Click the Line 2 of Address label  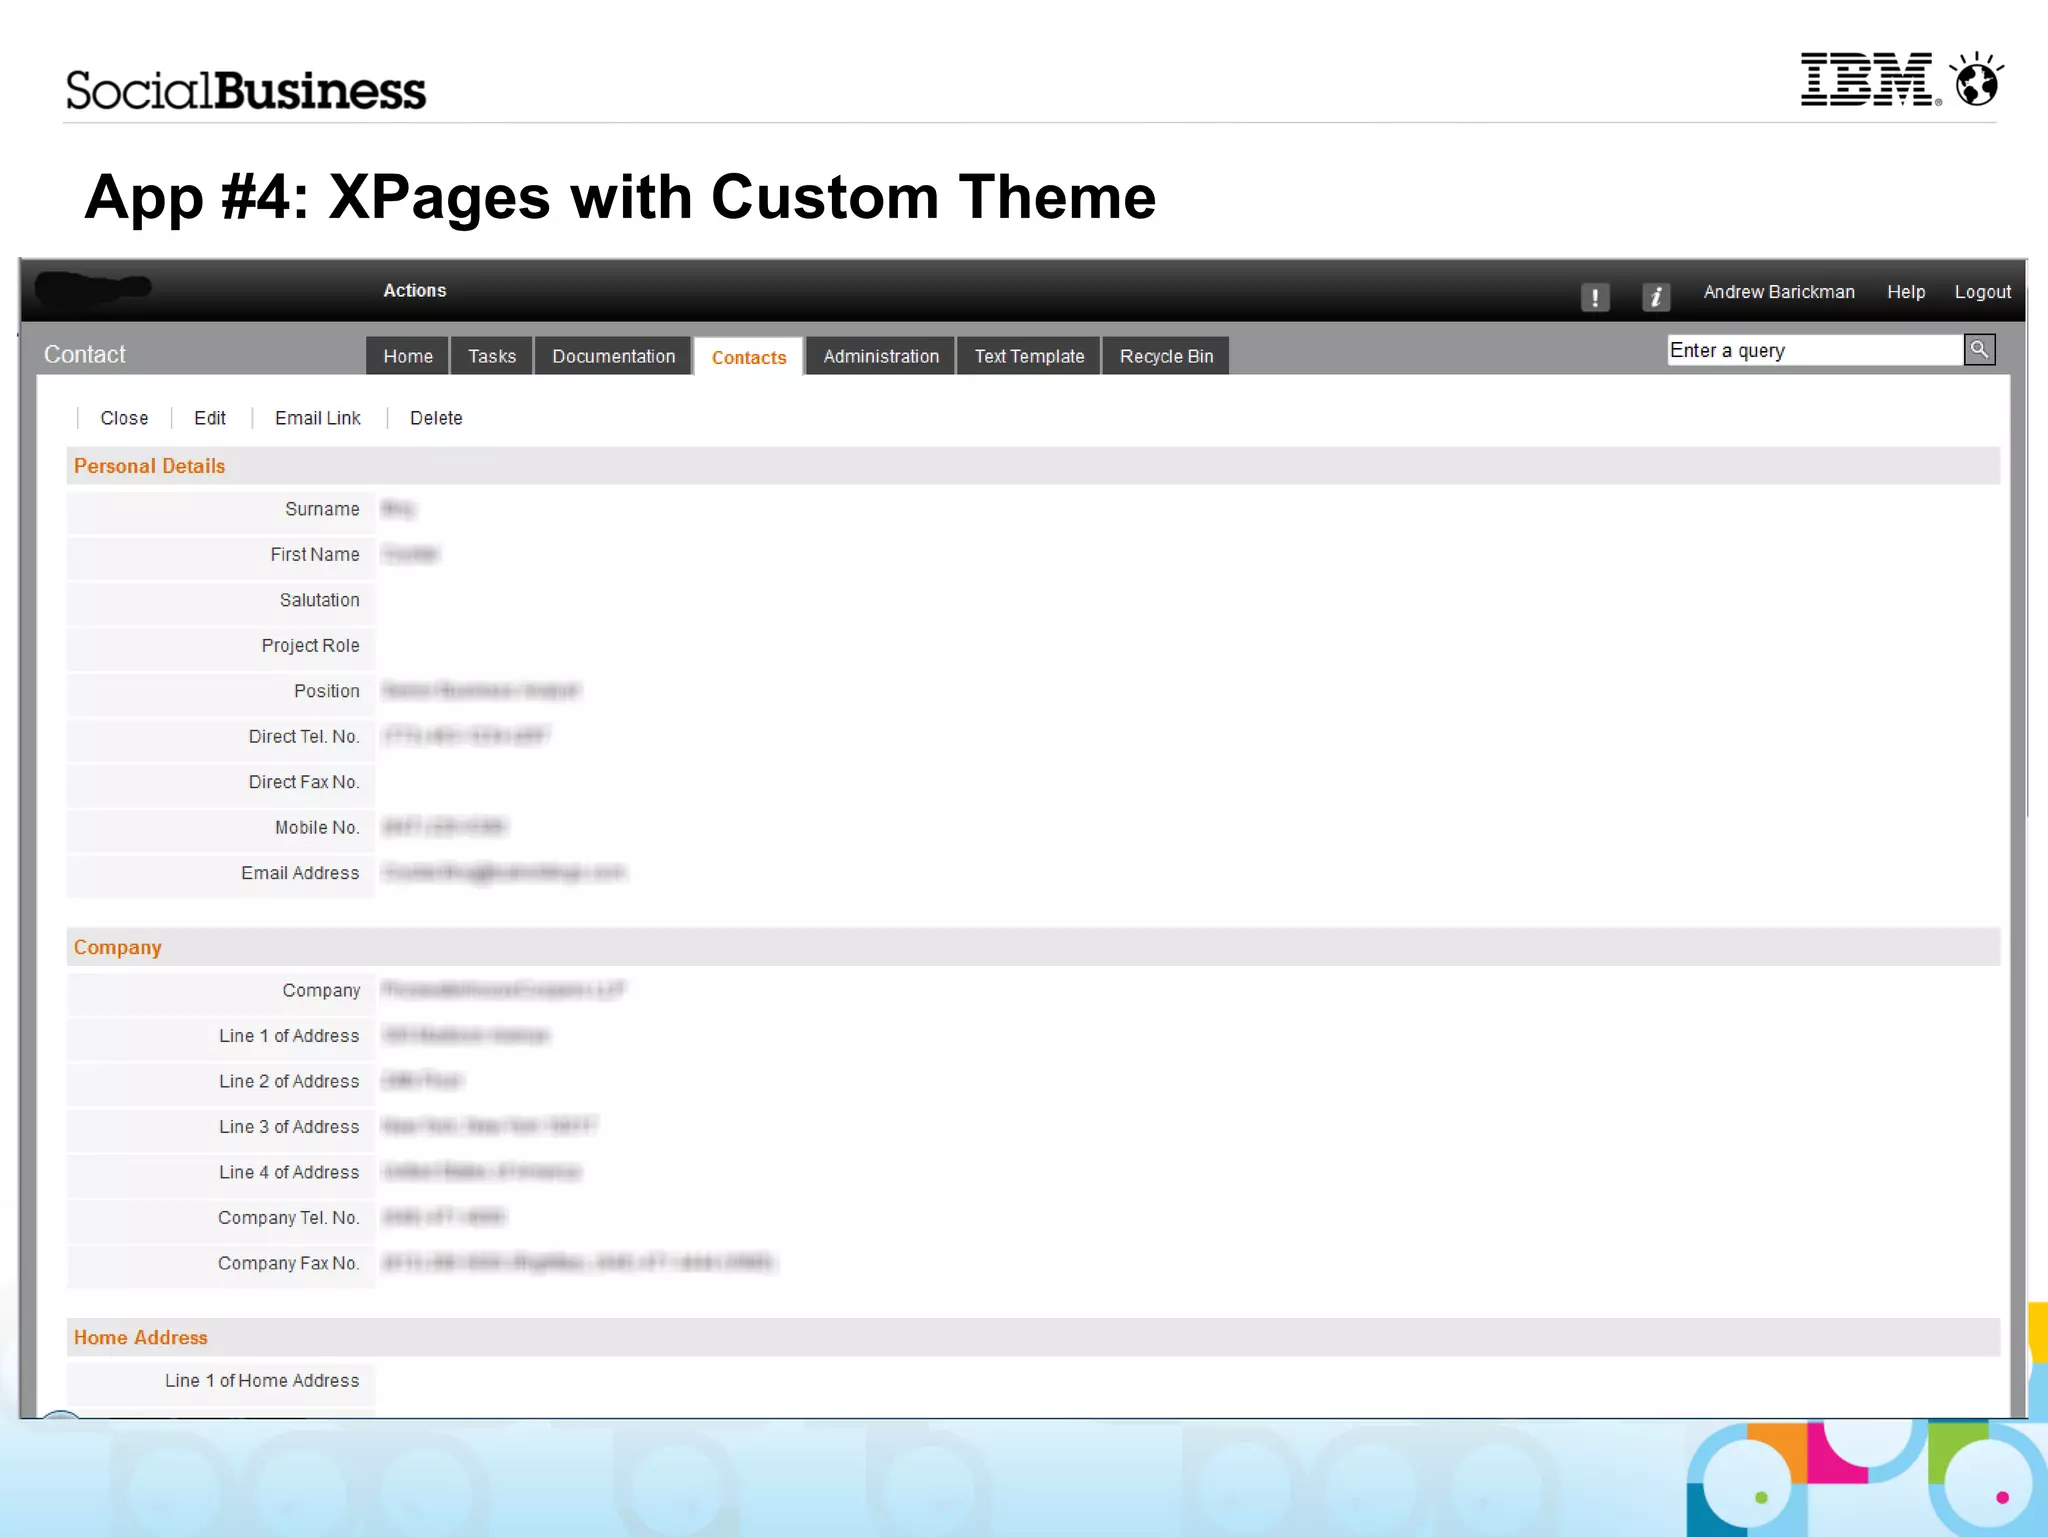[x=289, y=1081]
